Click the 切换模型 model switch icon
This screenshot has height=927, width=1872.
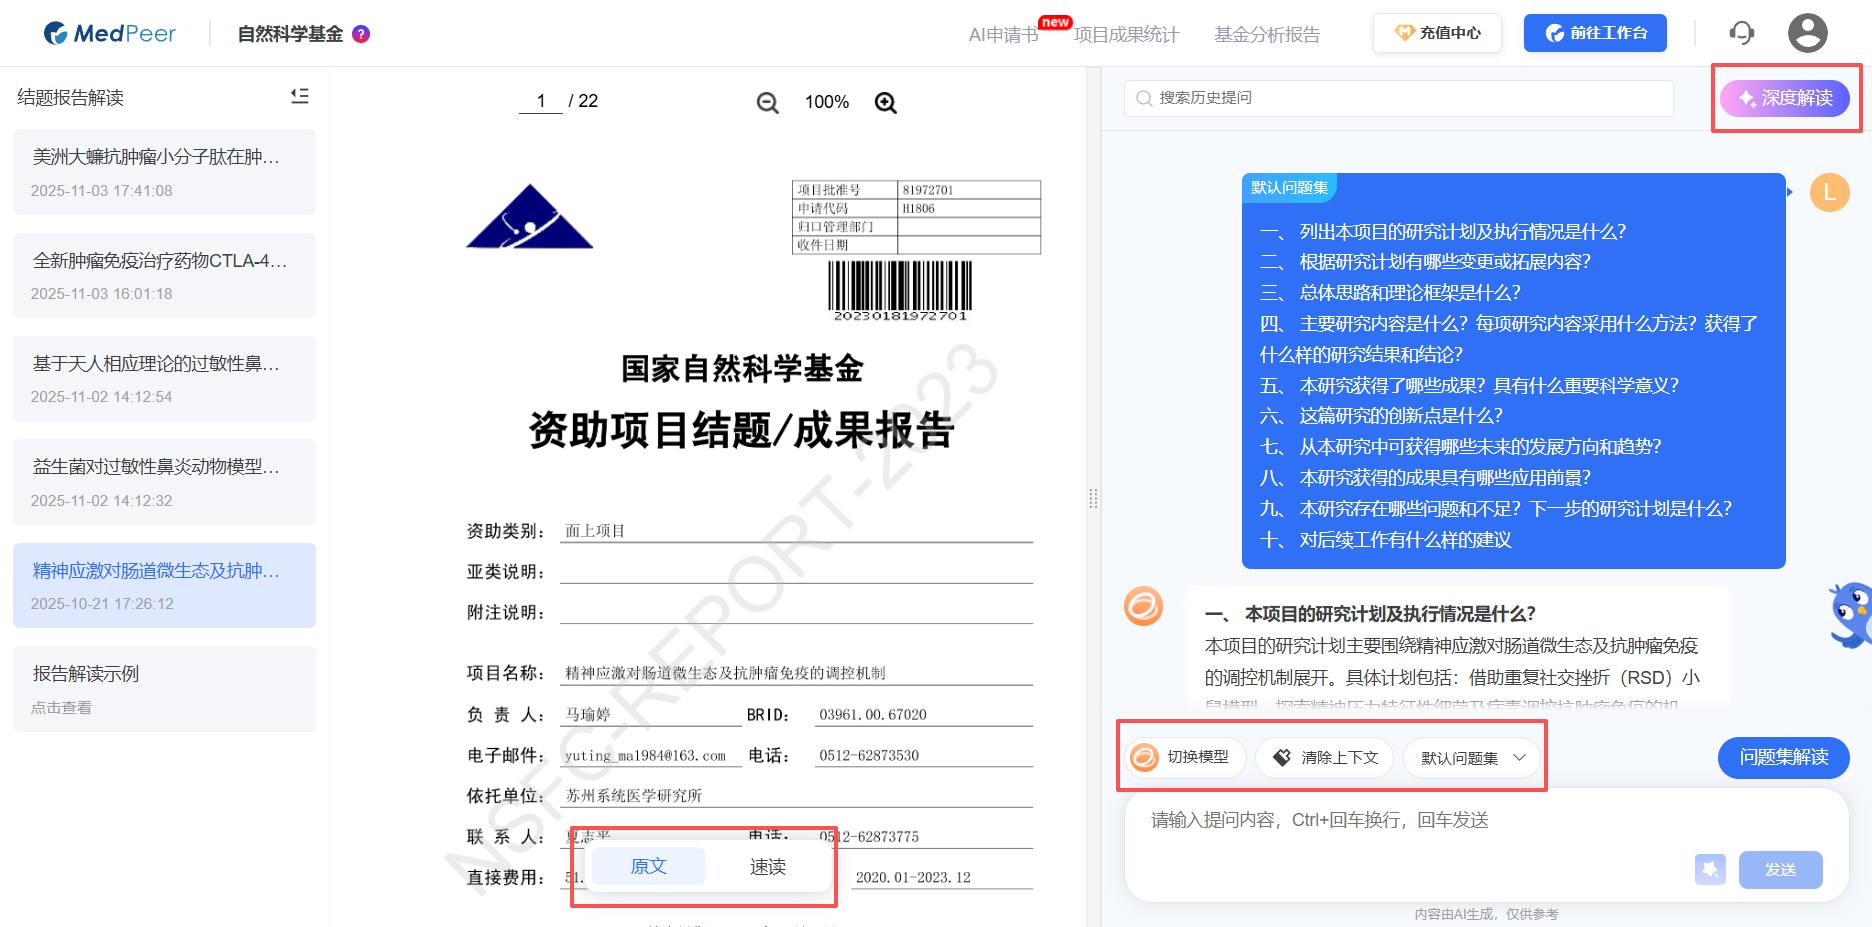(1144, 757)
